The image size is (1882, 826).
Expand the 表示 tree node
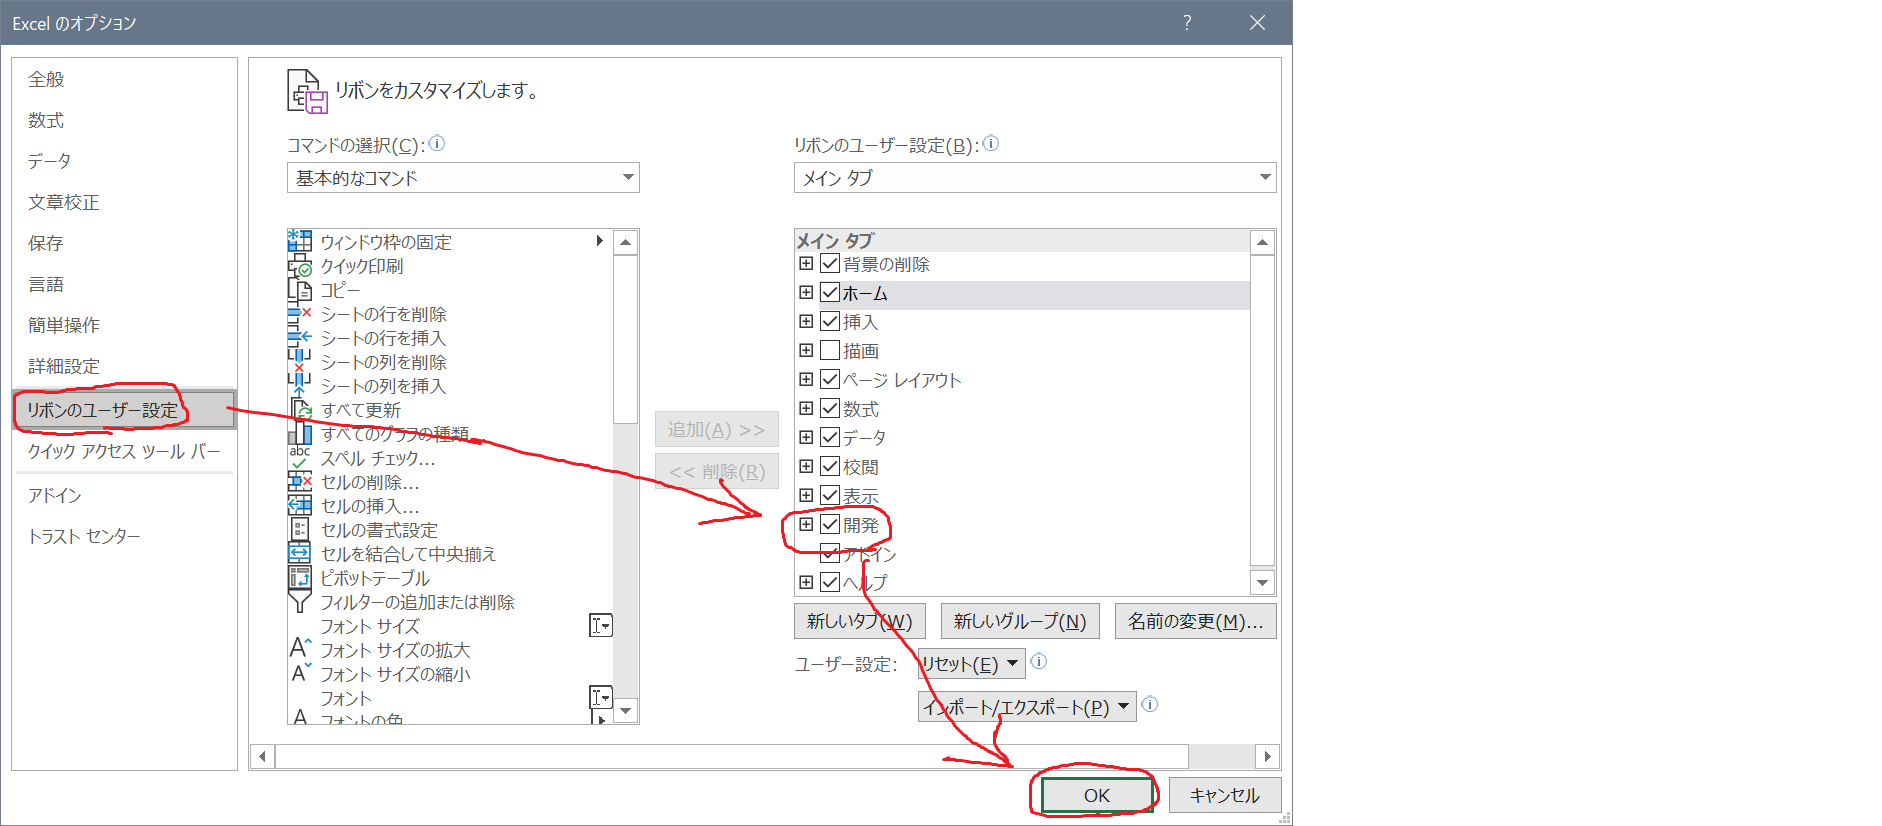pos(806,496)
